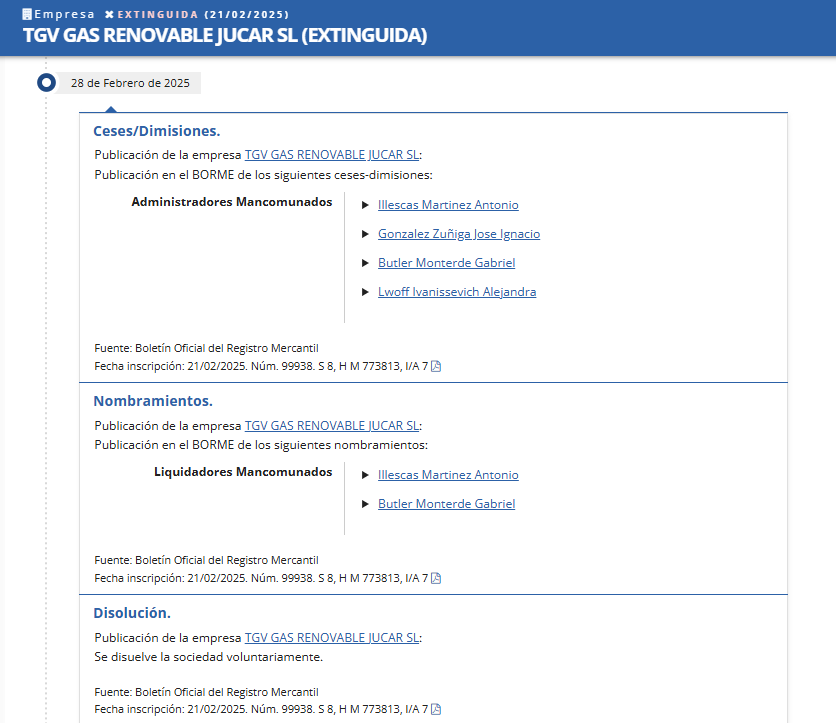The image size is (836, 723).
Task: Click arrow bullet before Lwoff Ivanissevich Alejandra
Action: tap(365, 292)
